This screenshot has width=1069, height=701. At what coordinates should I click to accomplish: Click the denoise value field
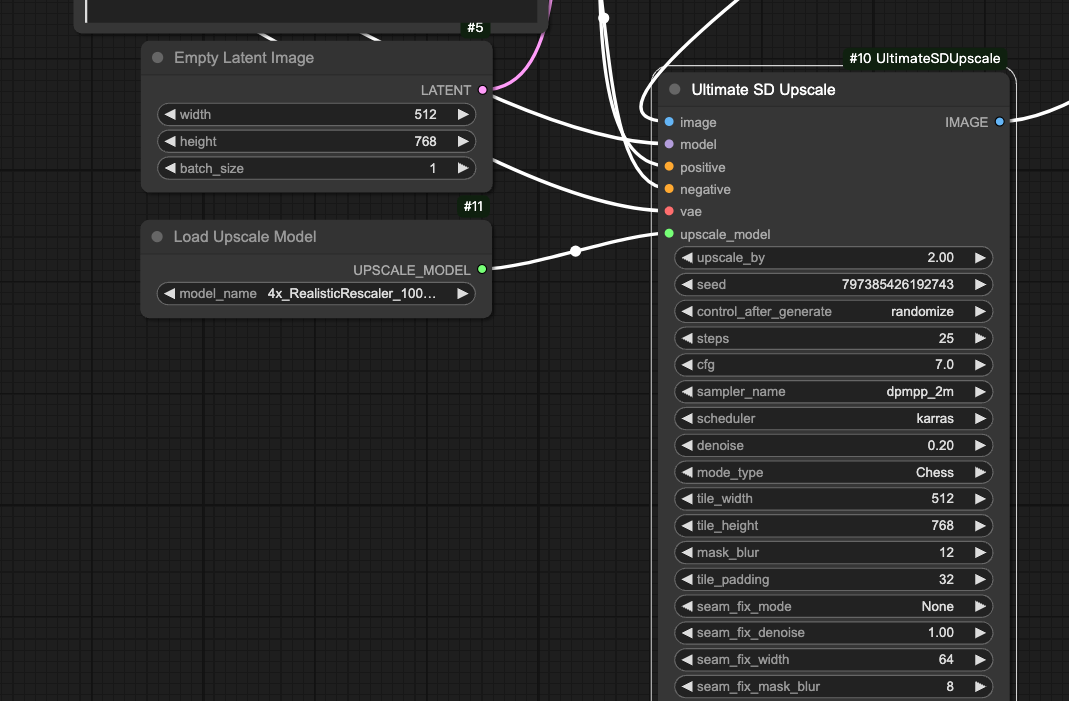(x=833, y=445)
